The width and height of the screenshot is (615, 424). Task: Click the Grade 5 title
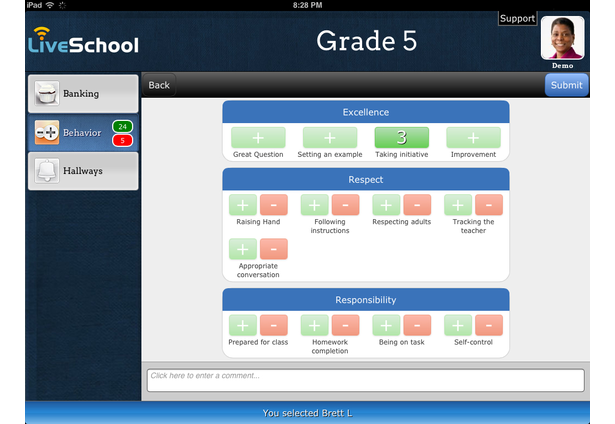coord(366,41)
